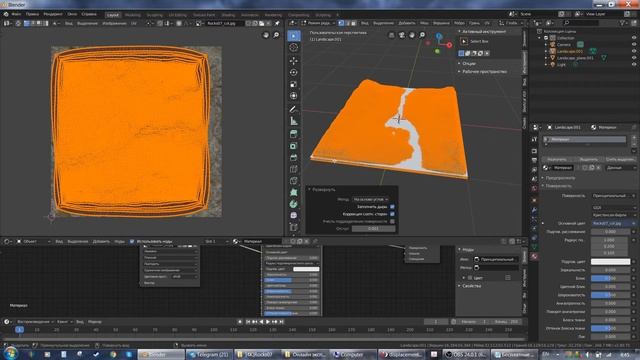Toggle visibility of Camera in outliner
This screenshot has height=360, width=640.
(x=634, y=44)
